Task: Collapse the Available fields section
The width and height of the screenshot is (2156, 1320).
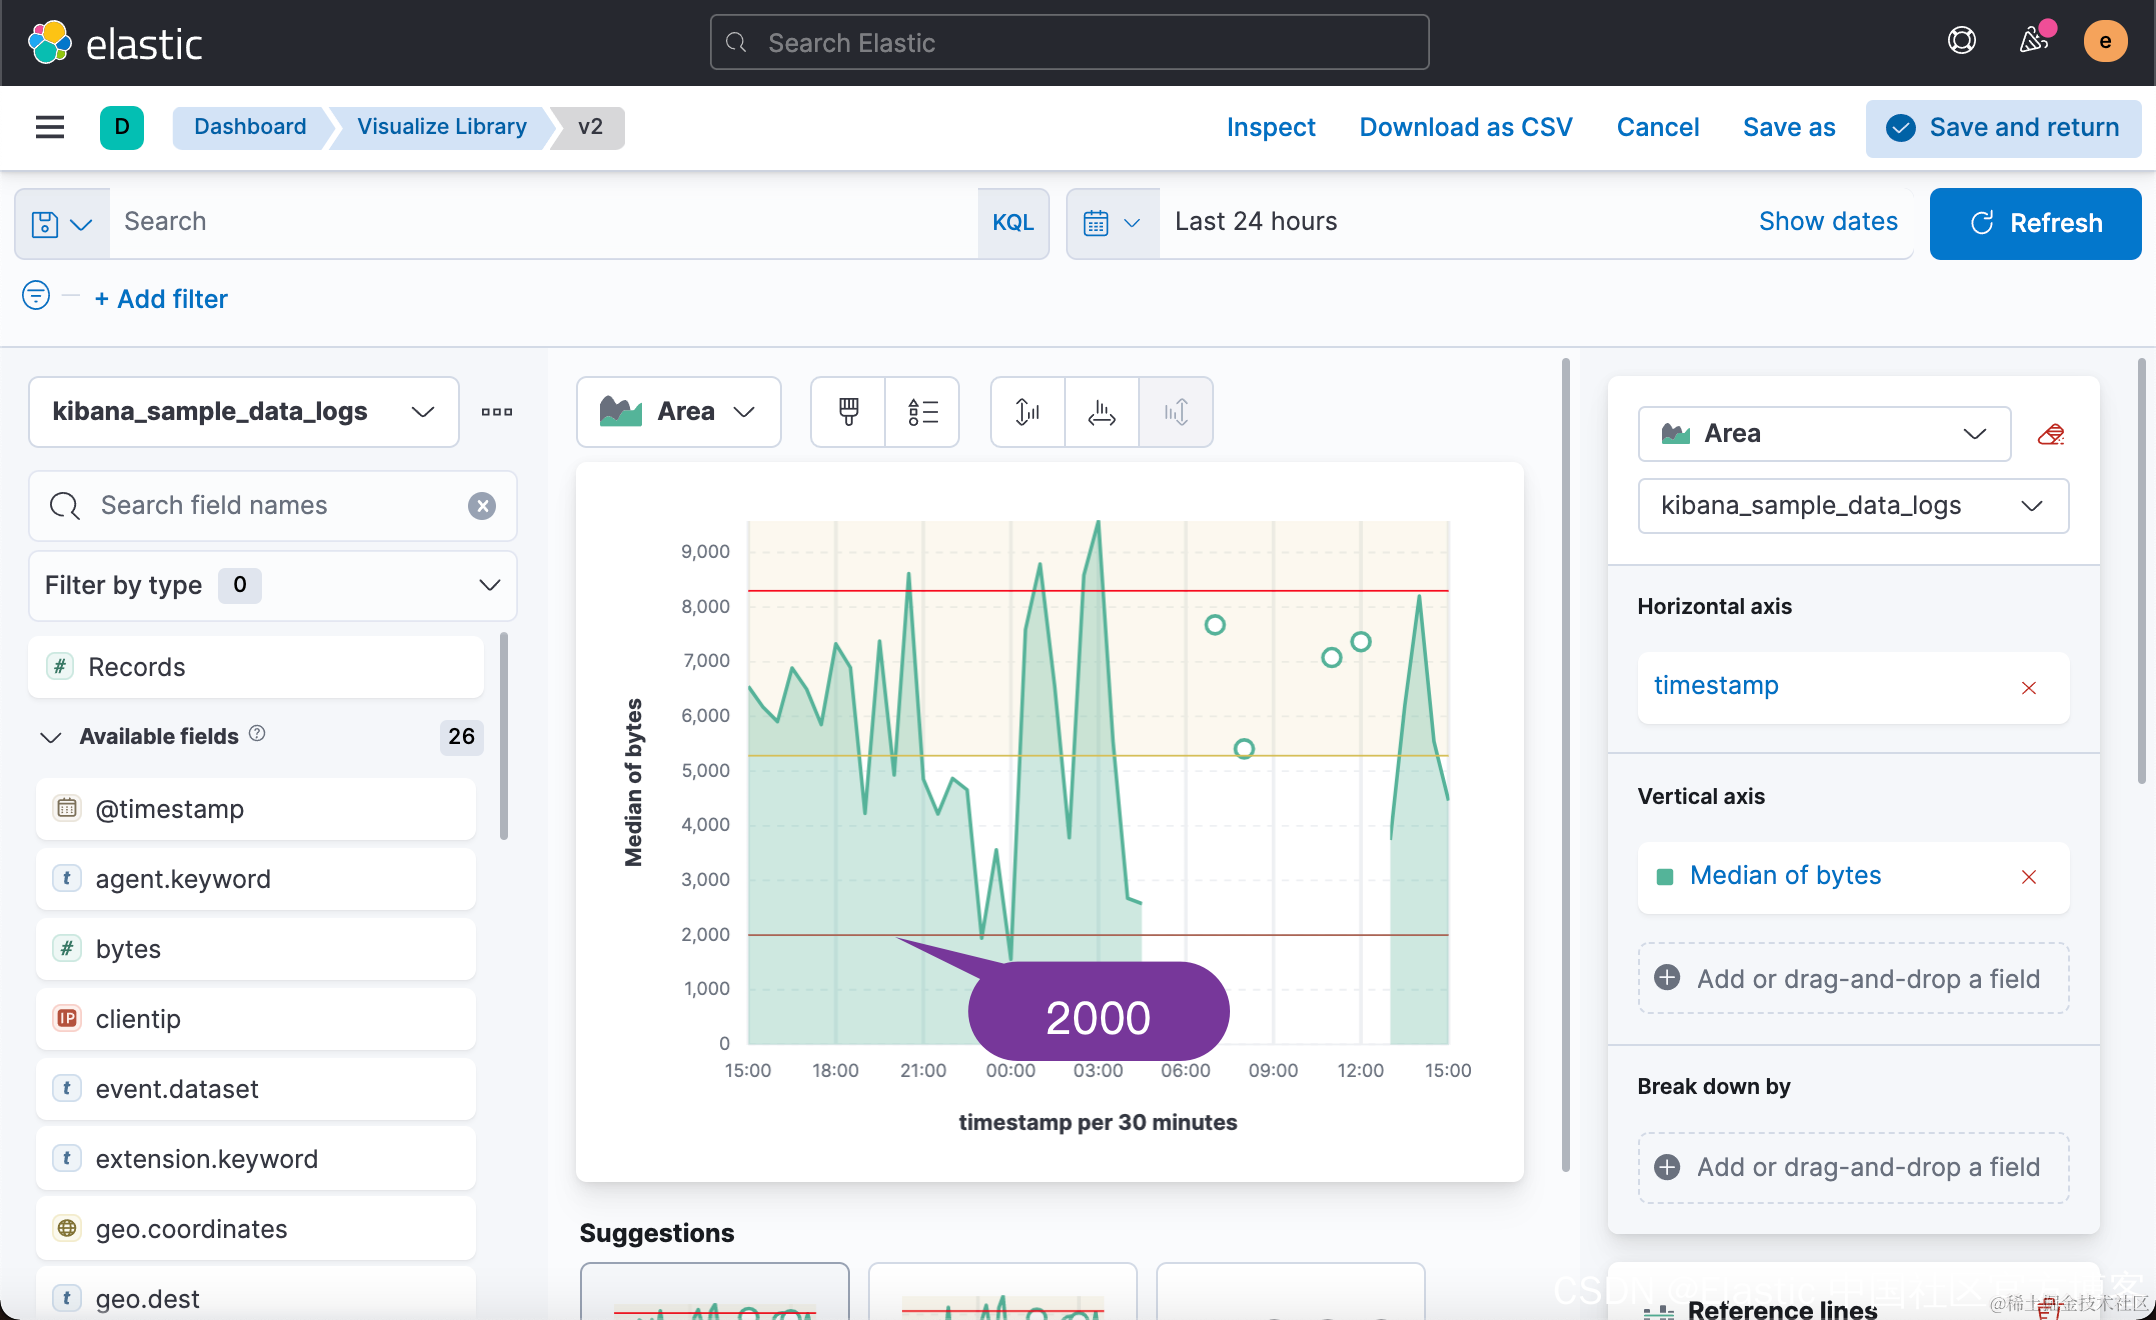Action: click(51, 737)
